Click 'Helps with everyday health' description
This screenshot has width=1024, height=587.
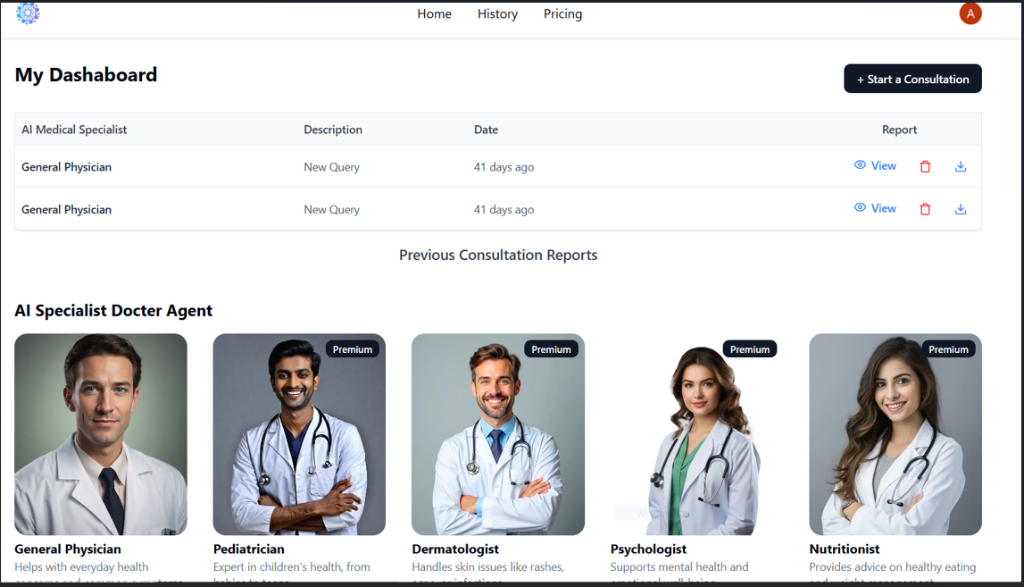coord(82,567)
